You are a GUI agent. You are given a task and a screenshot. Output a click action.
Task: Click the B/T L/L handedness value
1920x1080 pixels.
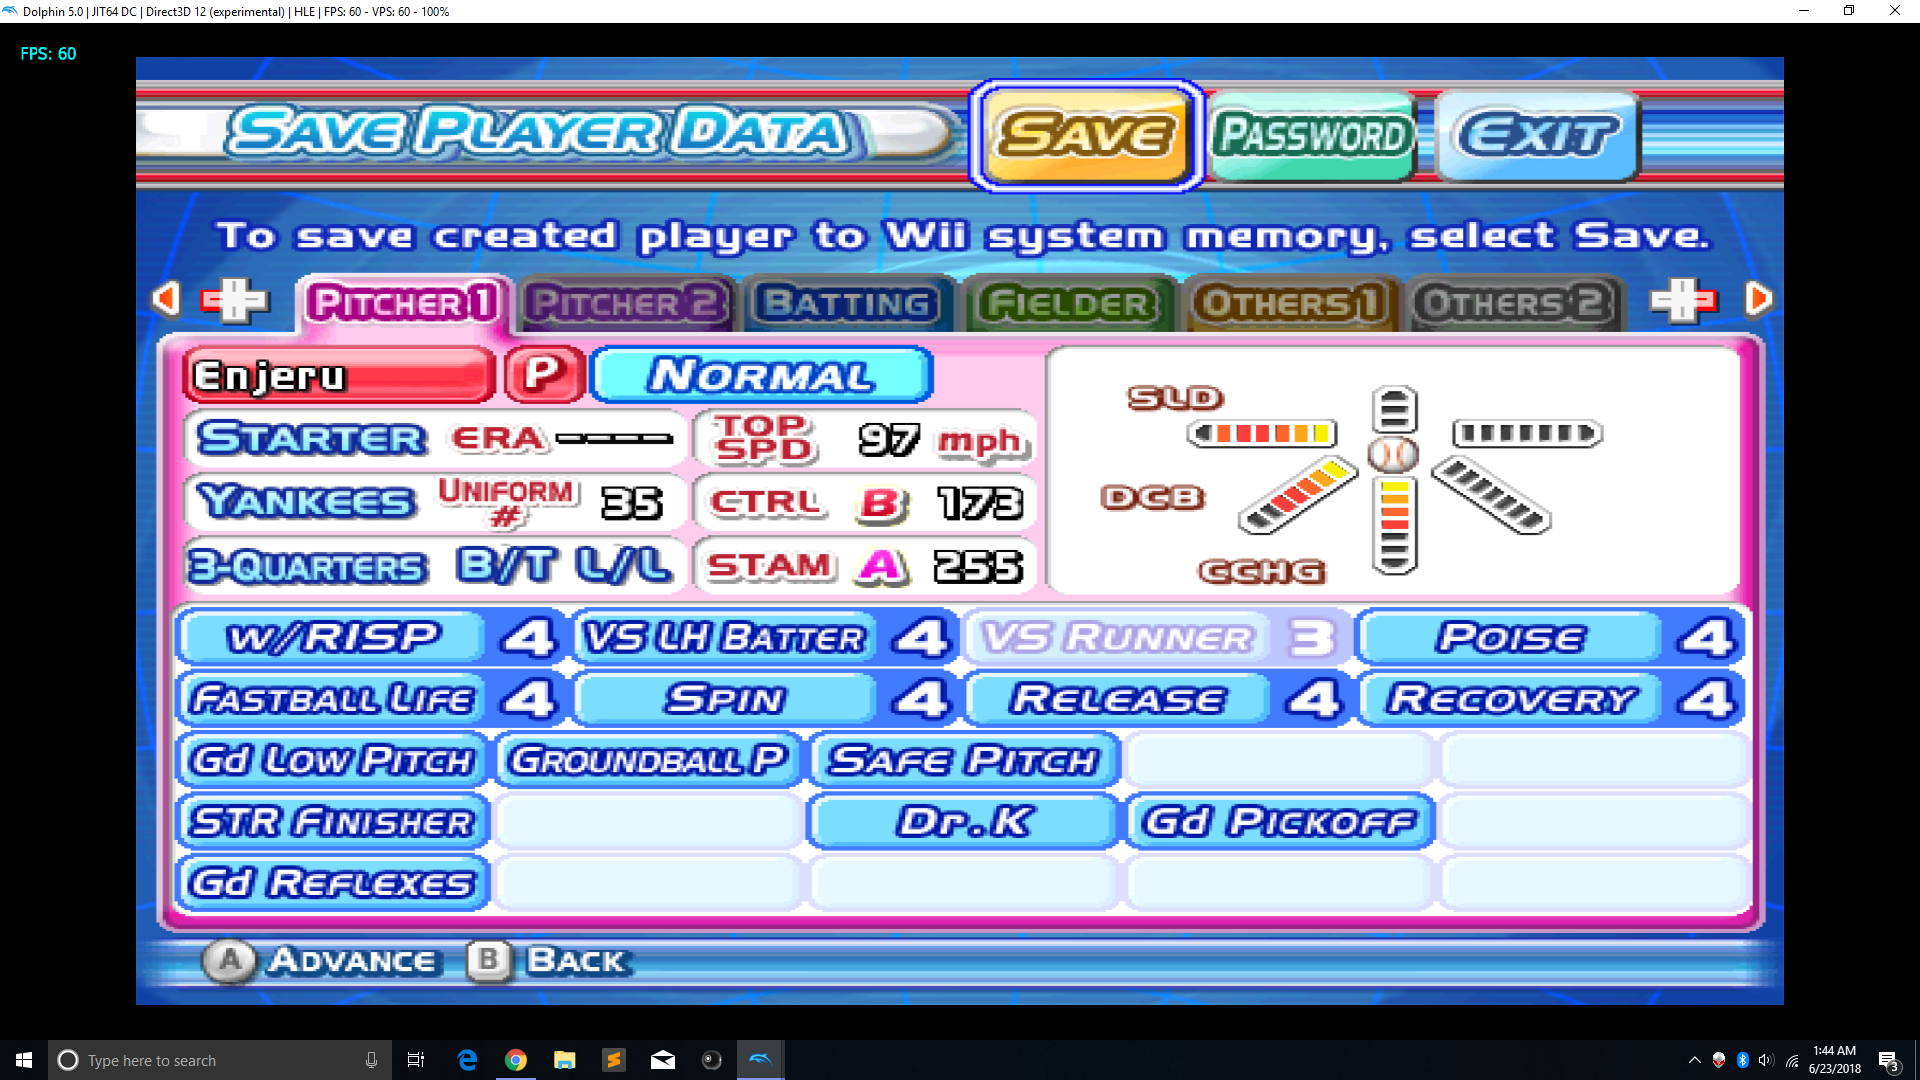point(564,566)
